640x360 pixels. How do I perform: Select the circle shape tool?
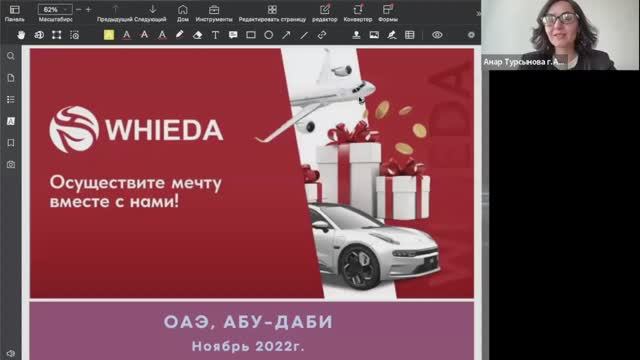tap(269, 35)
